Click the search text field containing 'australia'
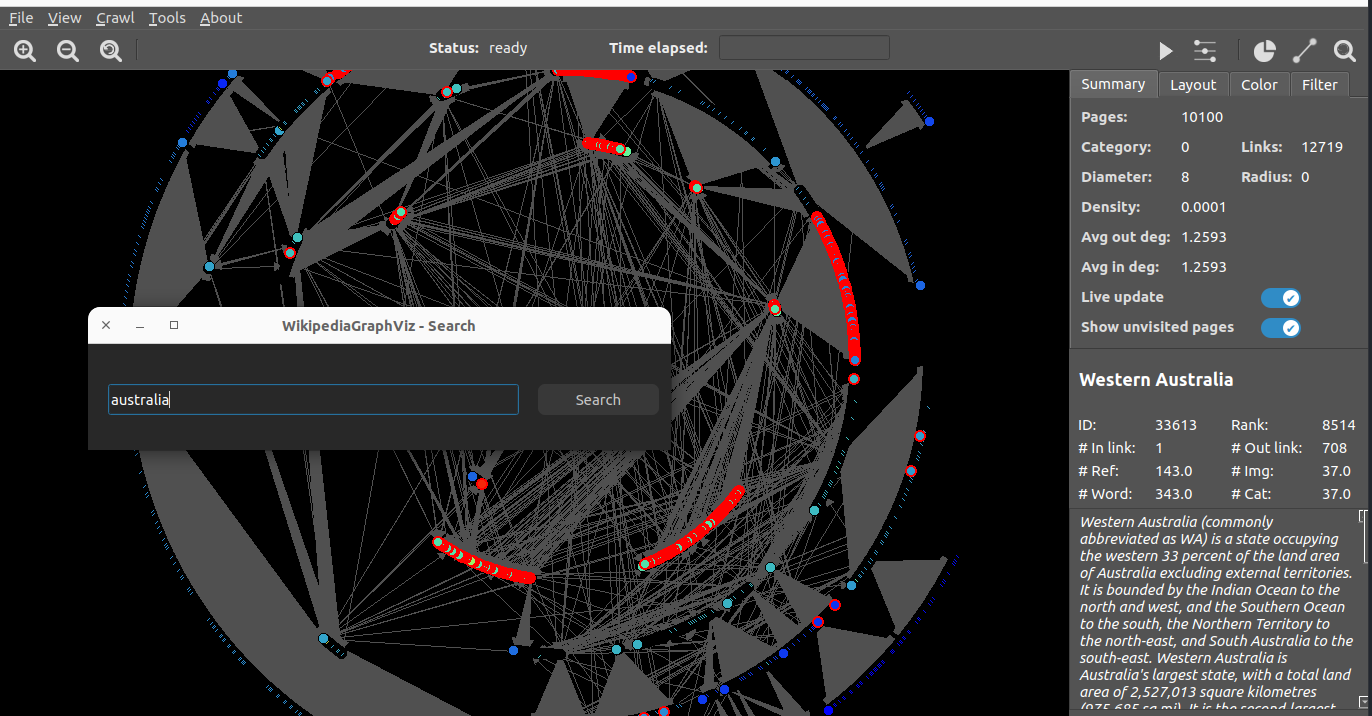The width and height of the screenshot is (1372, 716). (x=313, y=400)
